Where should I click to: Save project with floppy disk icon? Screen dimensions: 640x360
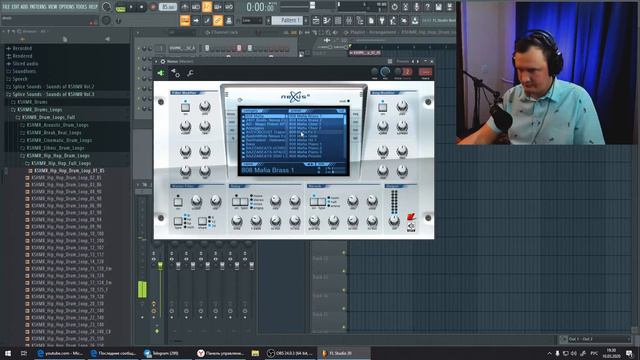[438, 7]
